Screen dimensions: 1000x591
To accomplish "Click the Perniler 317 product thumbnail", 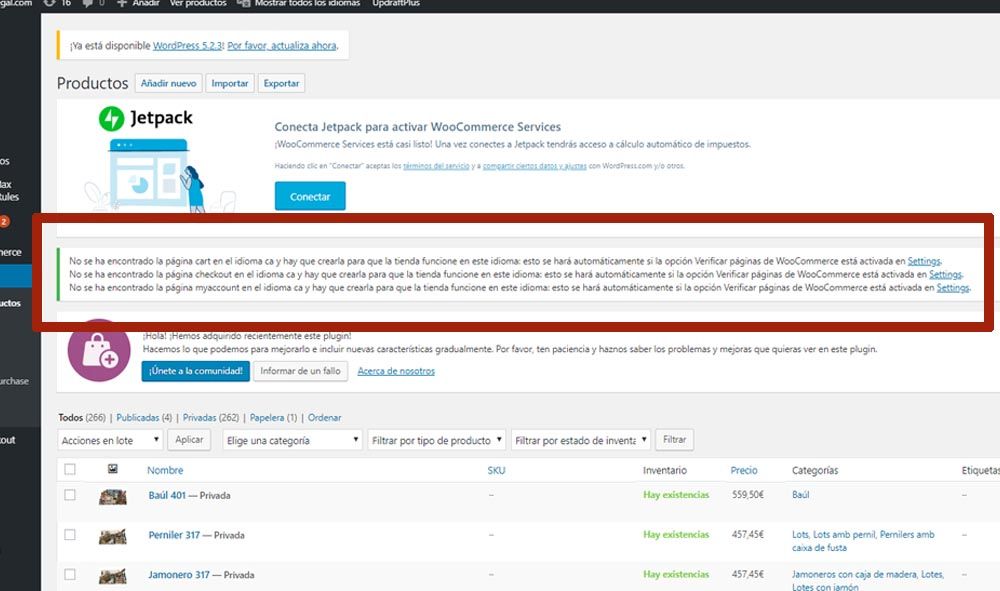I will (x=113, y=536).
